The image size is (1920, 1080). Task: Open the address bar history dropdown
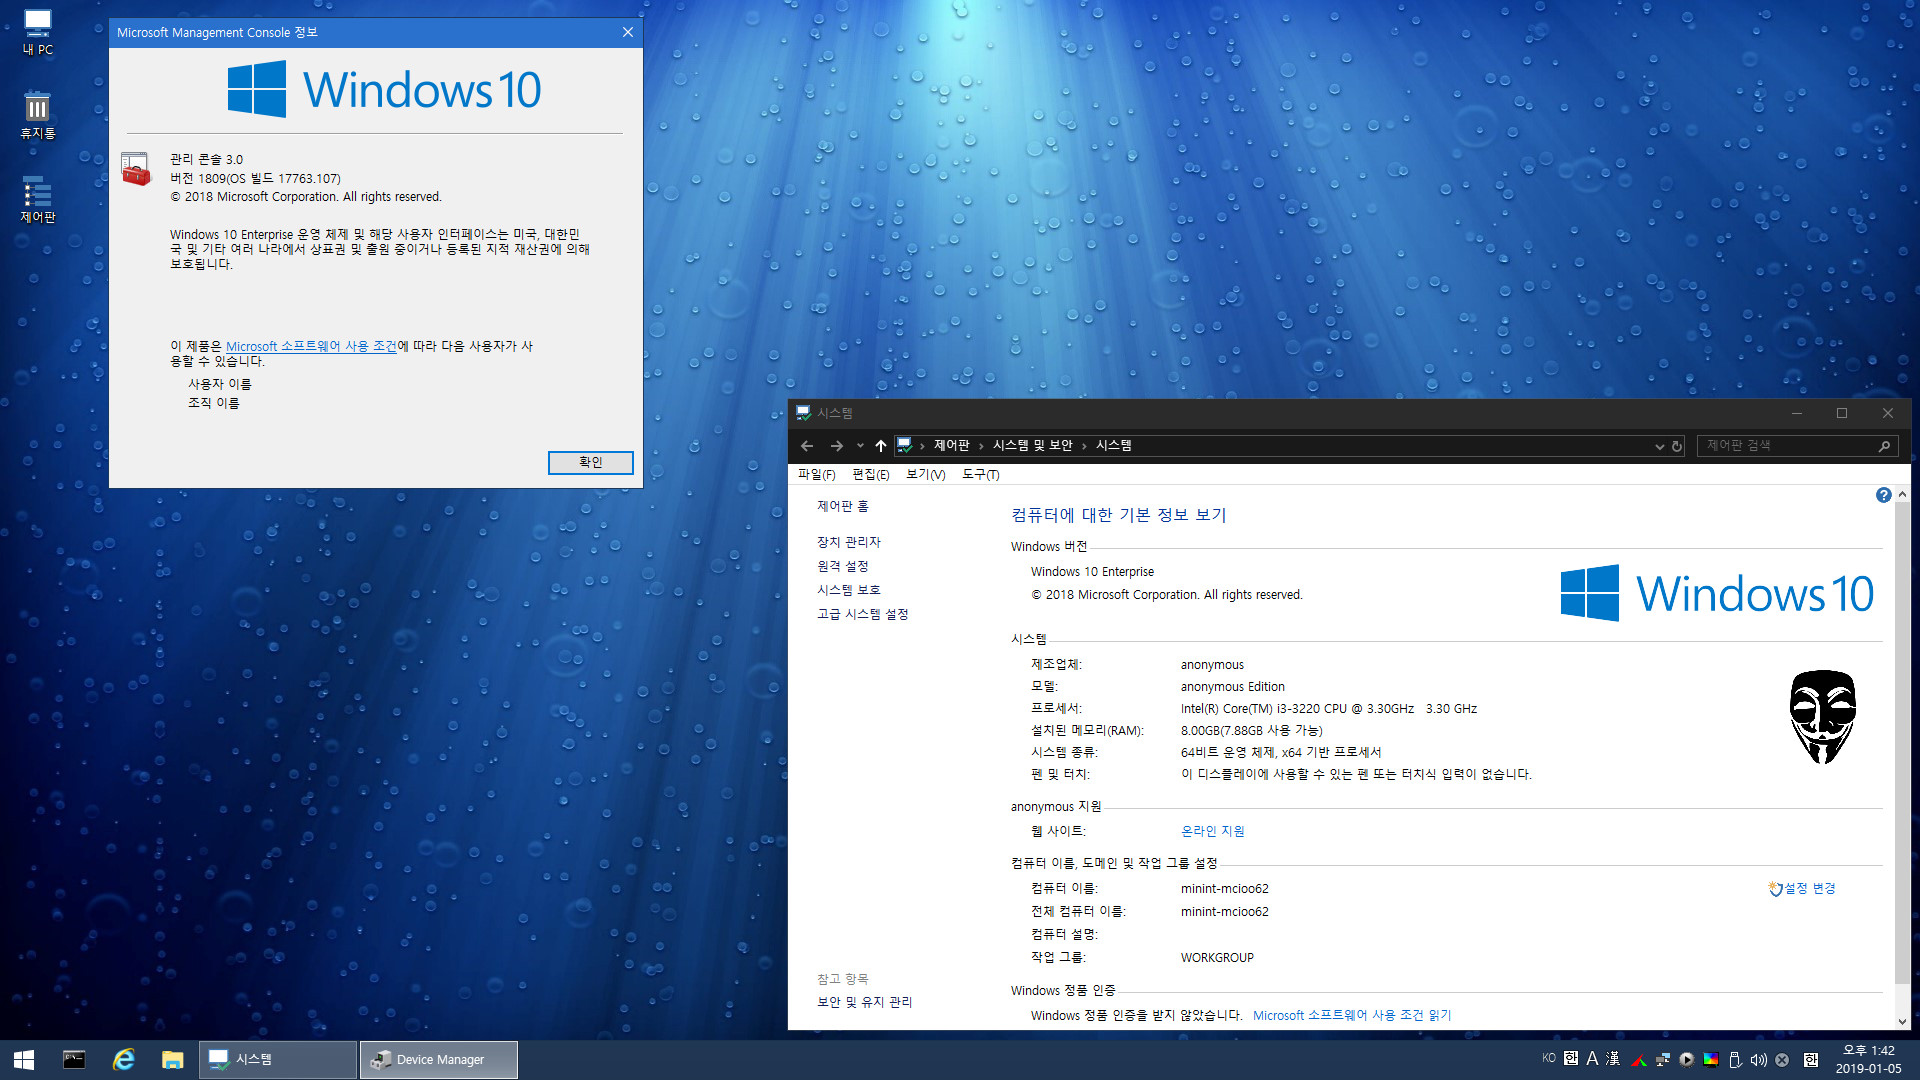tap(1659, 446)
